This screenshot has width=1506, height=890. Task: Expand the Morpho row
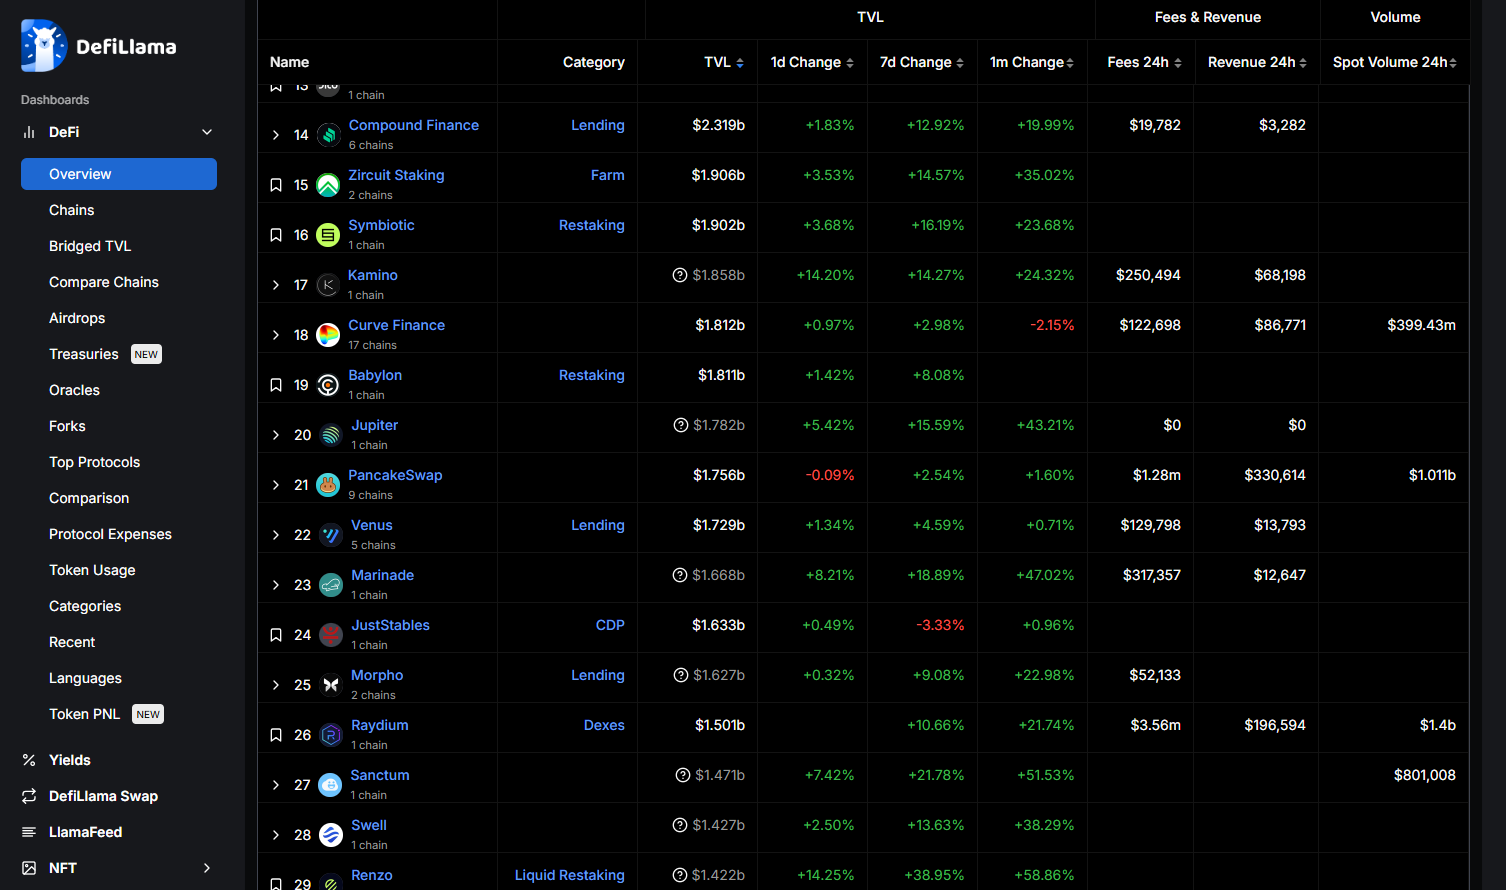[x=276, y=685]
